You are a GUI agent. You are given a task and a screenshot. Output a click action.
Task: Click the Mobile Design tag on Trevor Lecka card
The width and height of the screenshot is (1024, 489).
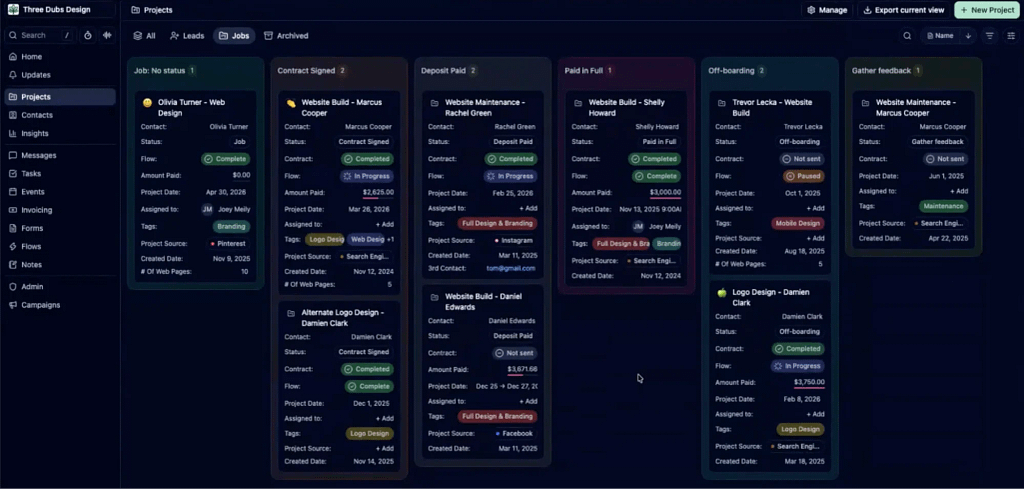coord(798,223)
